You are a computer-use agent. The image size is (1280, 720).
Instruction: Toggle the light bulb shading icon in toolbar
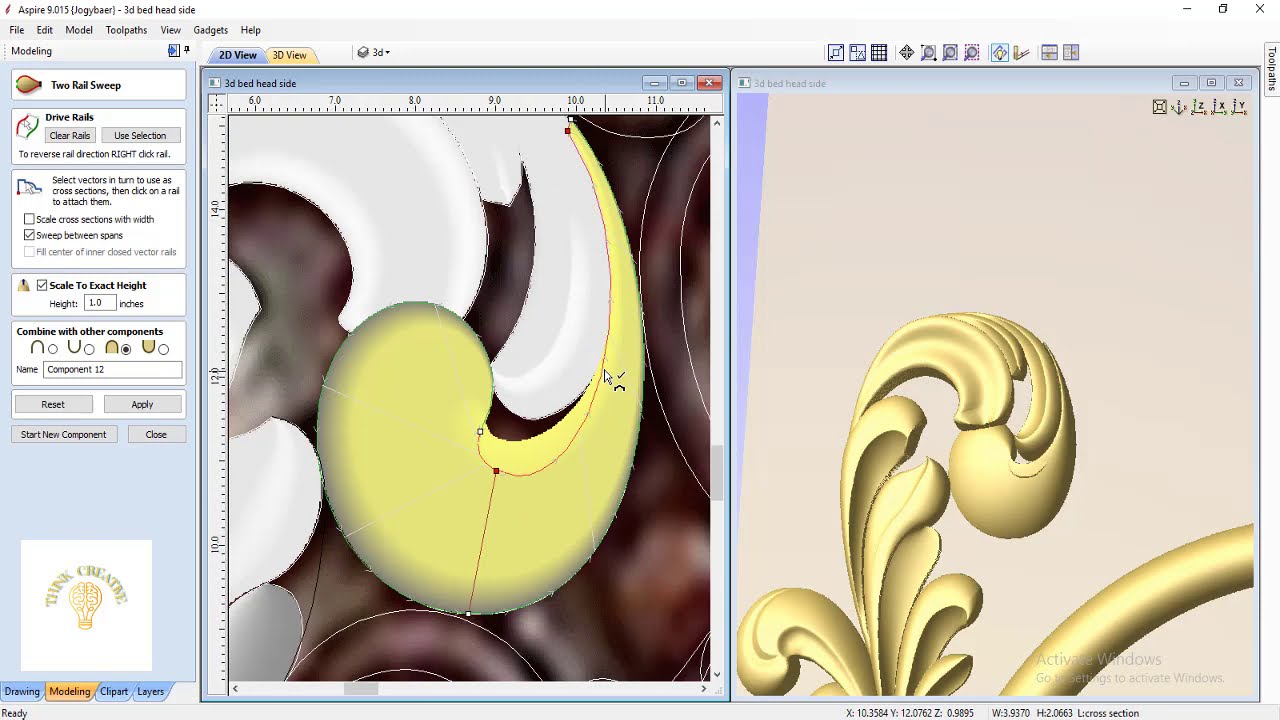pos(999,53)
